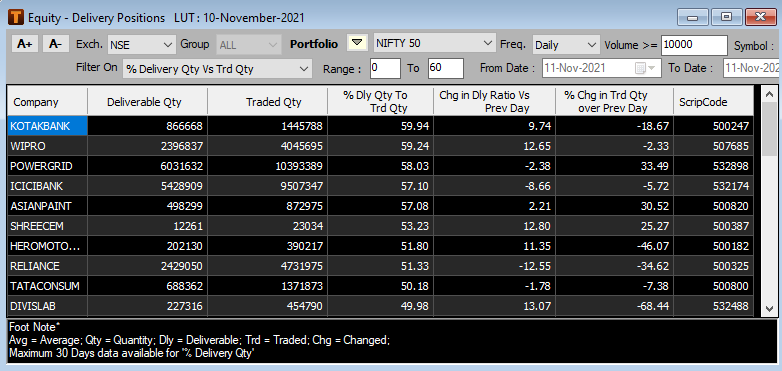Click traded qty 454790 cell

pyautogui.click(x=267, y=306)
